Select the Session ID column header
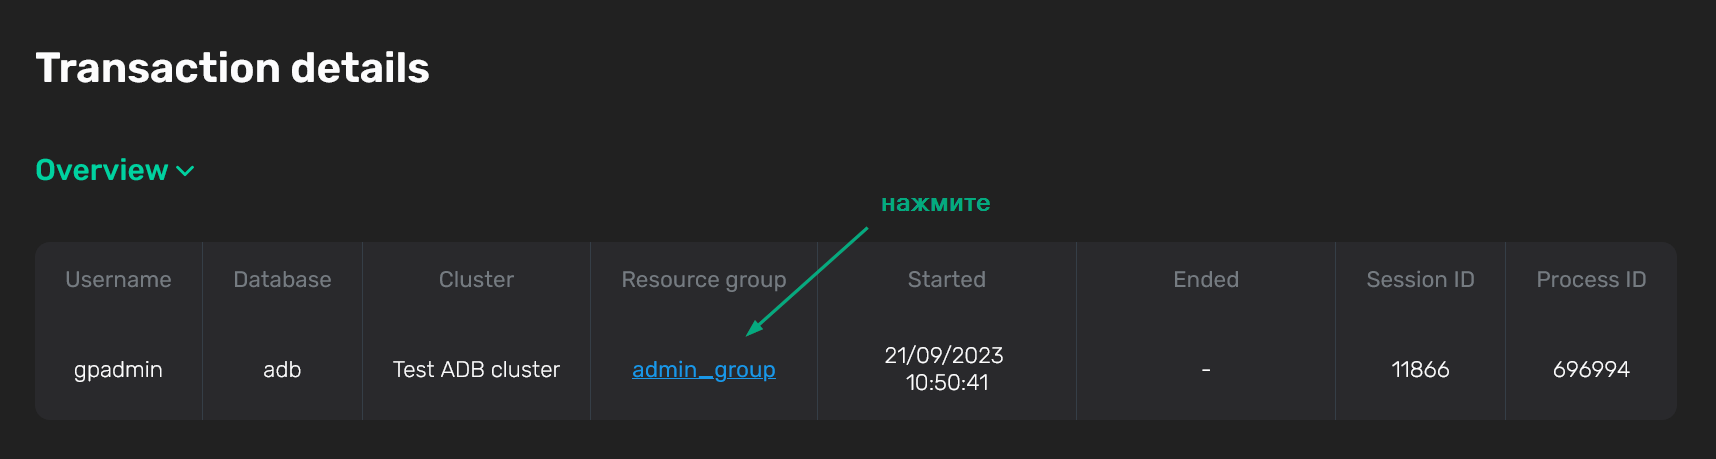The height and width of the screenshot is (459, 1716). [x=1420, y=280]
